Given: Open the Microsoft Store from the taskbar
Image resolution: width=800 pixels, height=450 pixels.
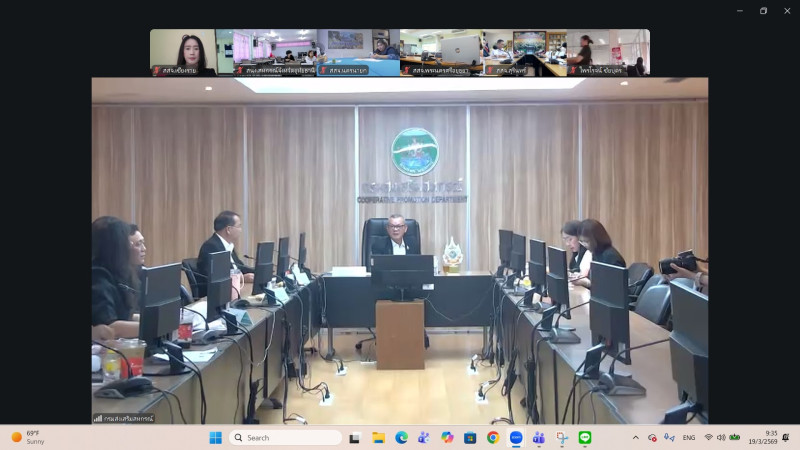Looking at the screenshot, I should point(470,438).
